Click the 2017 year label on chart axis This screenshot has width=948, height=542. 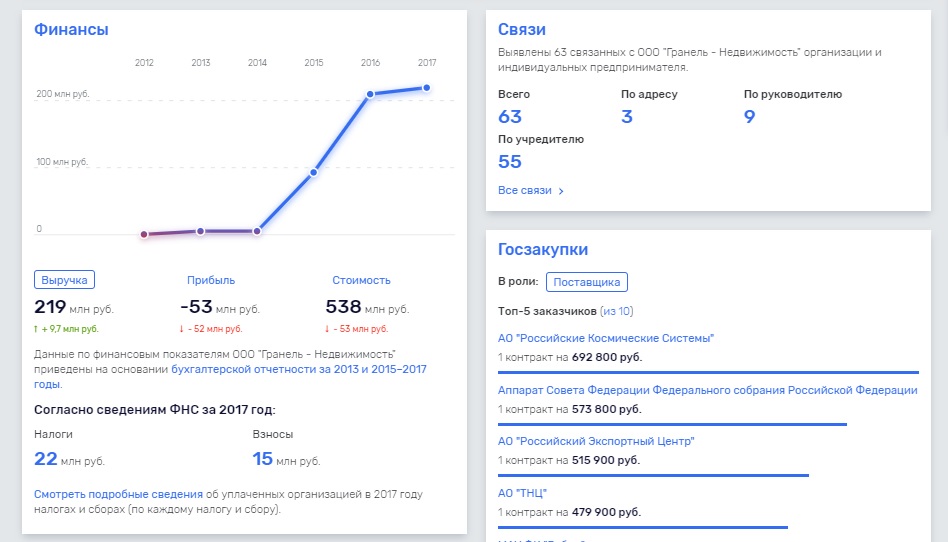[427, 63]
